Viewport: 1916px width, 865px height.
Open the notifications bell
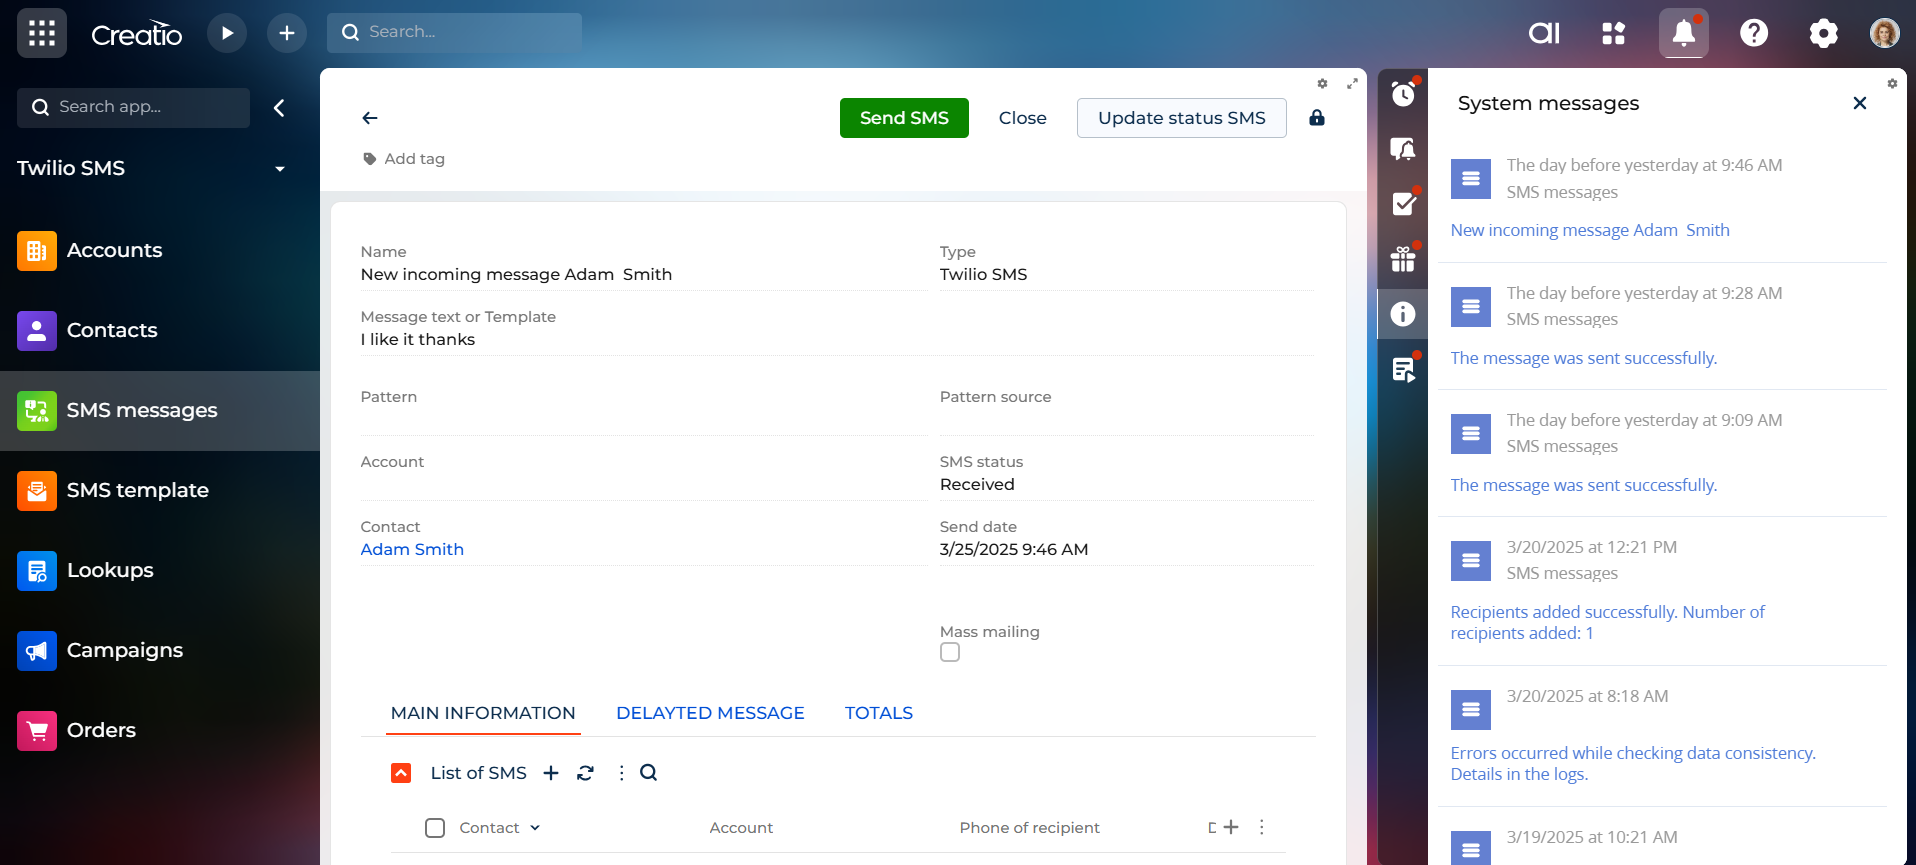click(x=1684, y=33)
